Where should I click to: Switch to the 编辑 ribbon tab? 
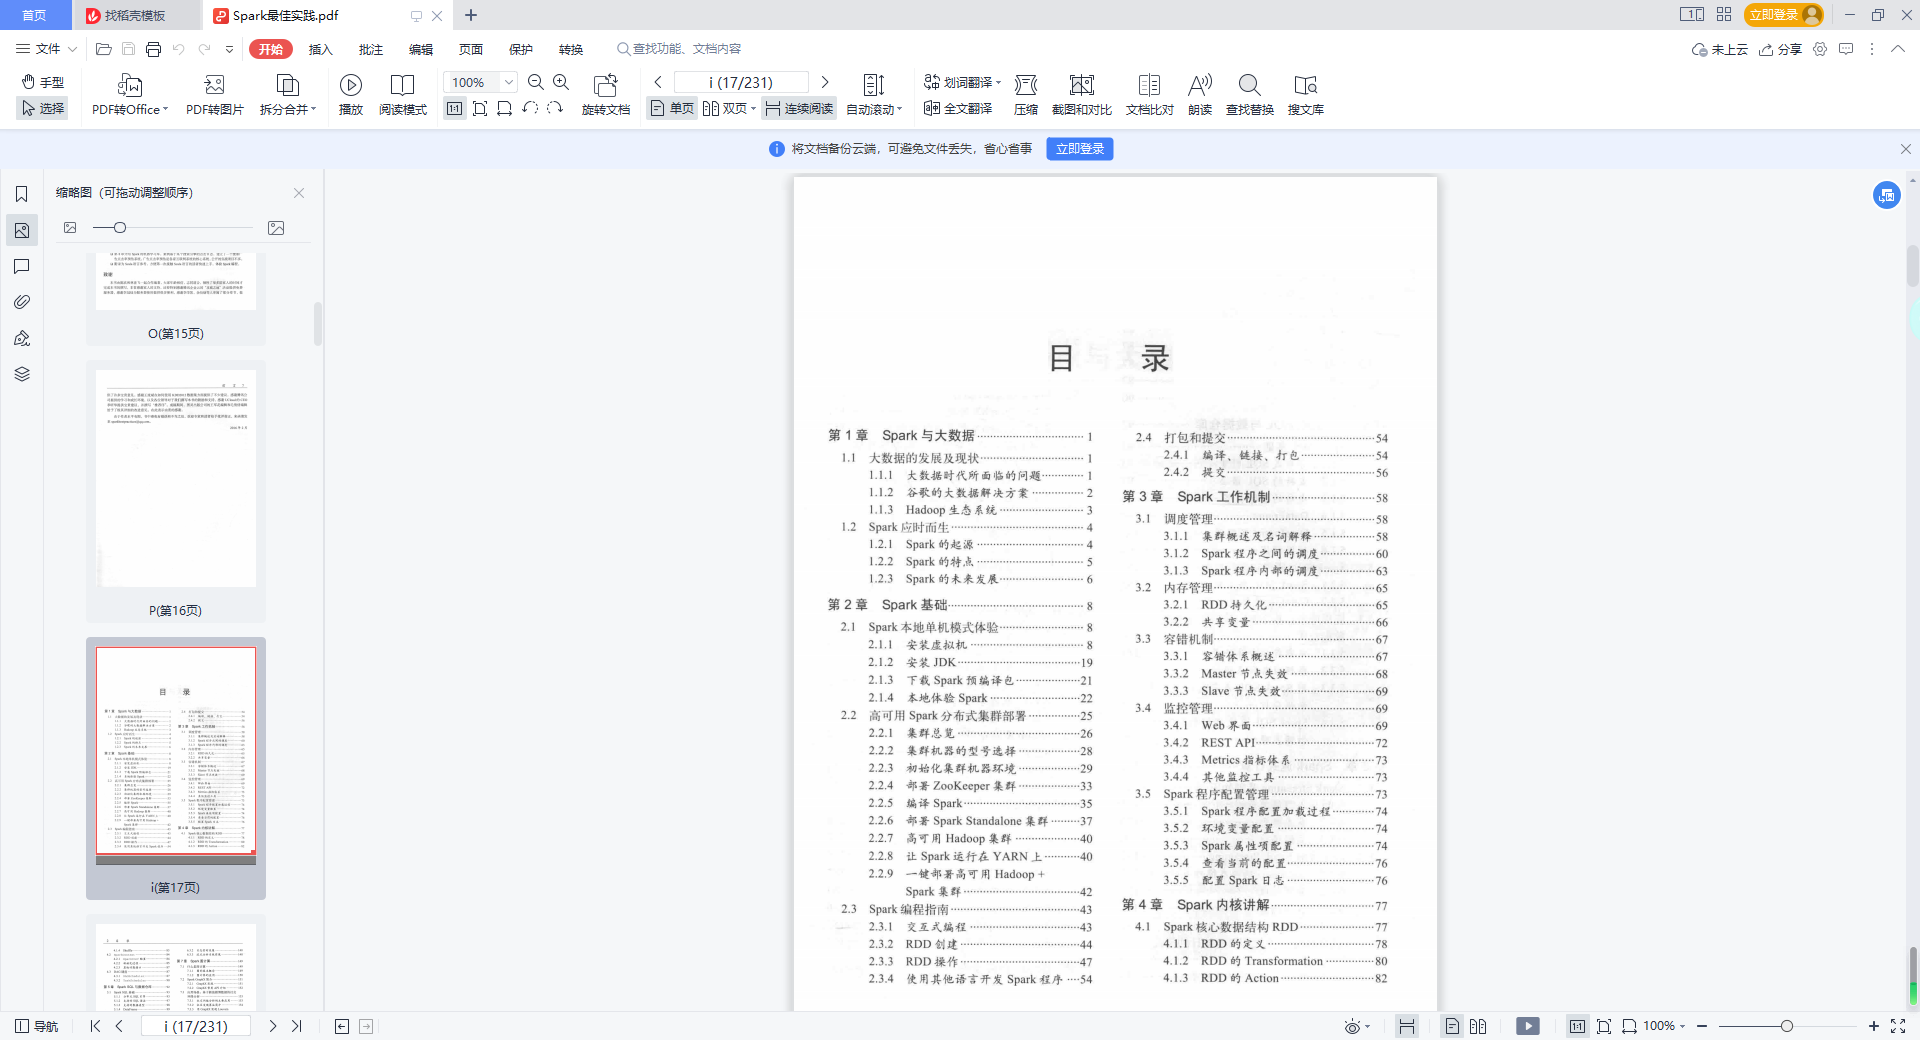[420, 49]
